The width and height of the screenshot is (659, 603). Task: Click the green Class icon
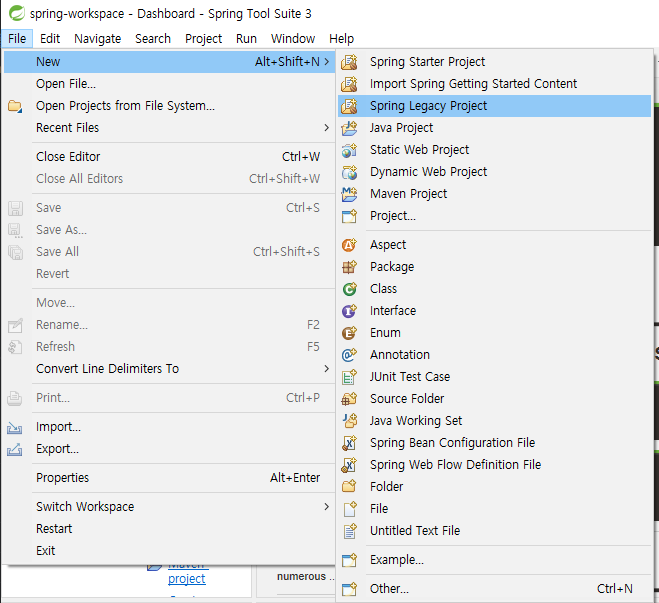[x=349, y=289]
